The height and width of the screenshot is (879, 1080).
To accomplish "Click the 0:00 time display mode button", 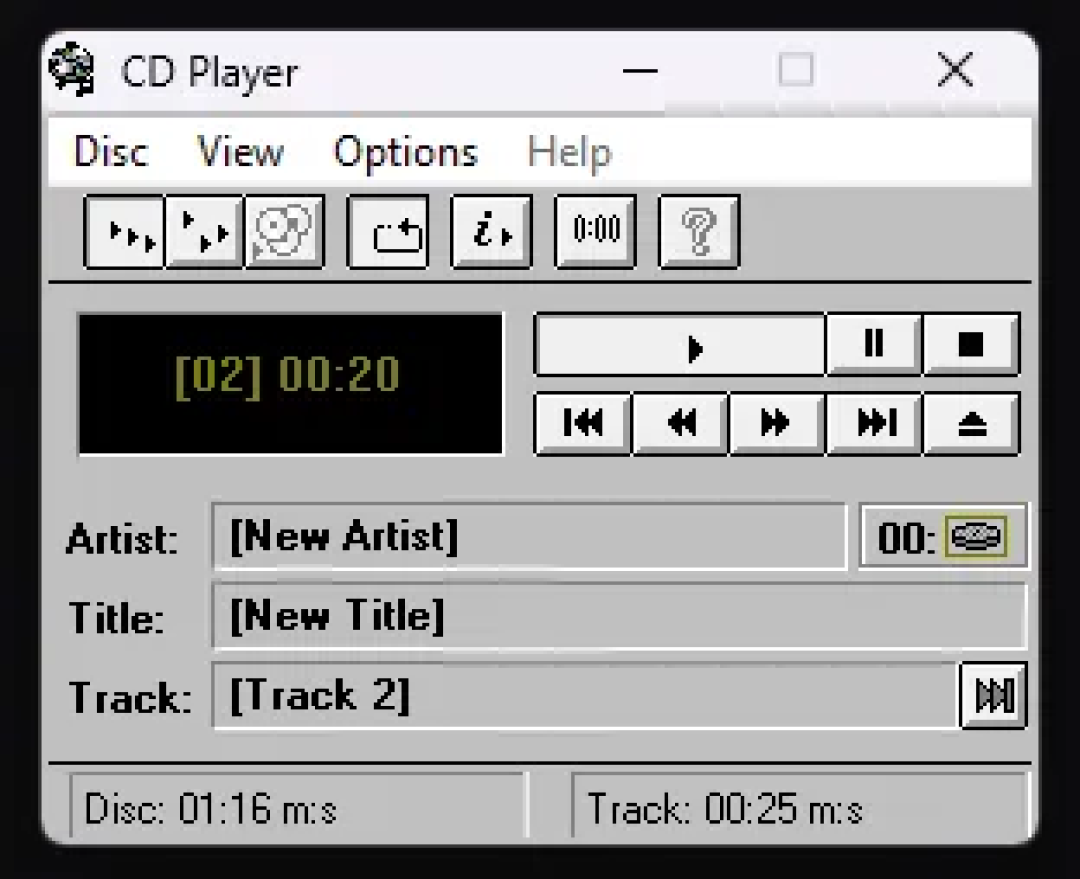I will click(596, 232).
